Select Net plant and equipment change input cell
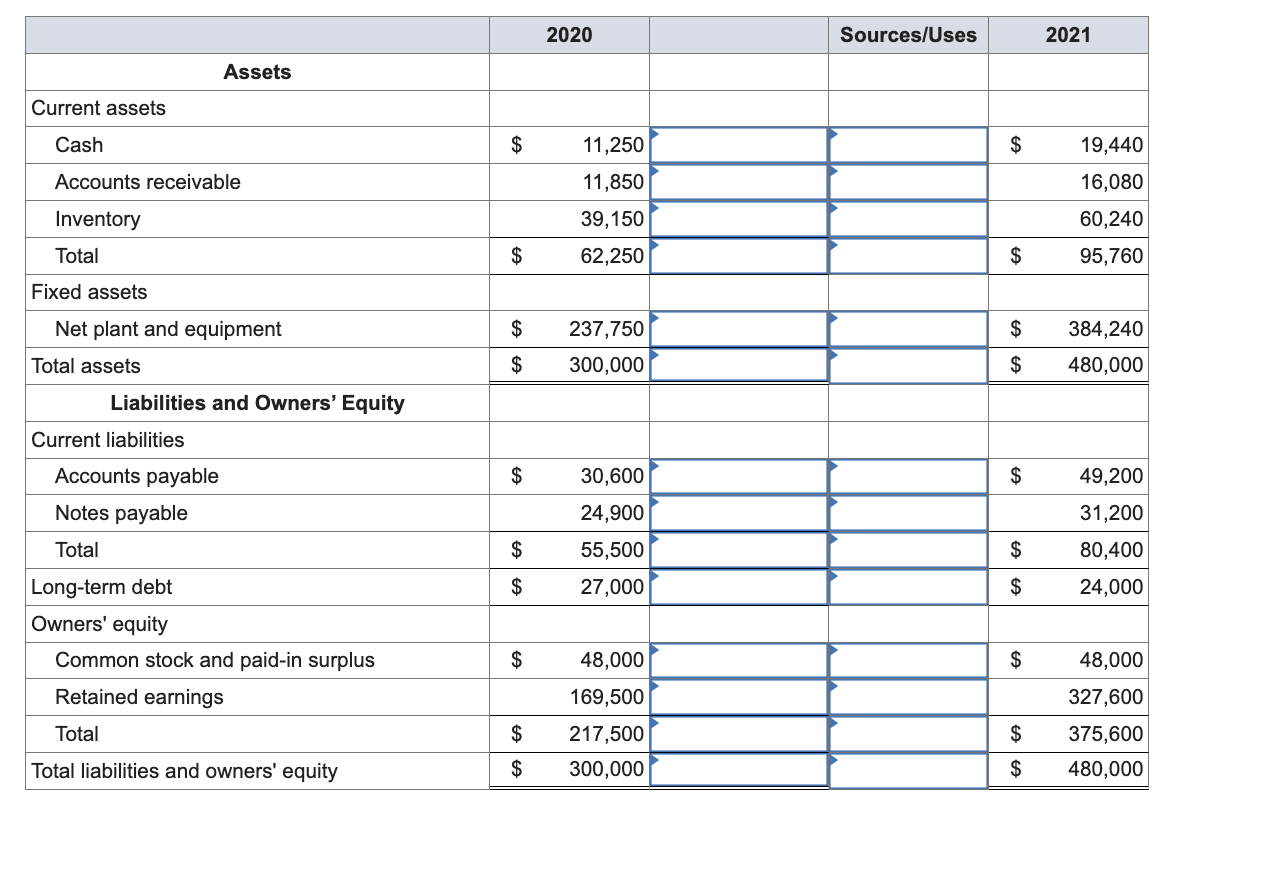This screenshot has width=1288, height=896. pyautogui.click(x=739, y=329)
